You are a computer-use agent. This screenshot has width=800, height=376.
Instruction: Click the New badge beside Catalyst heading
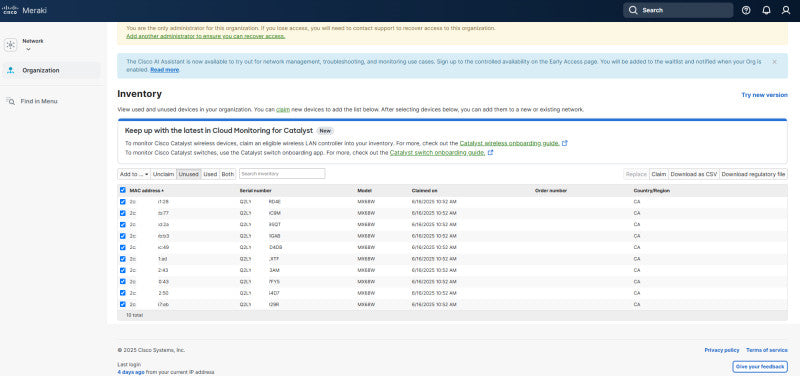[x=325, y=131]
